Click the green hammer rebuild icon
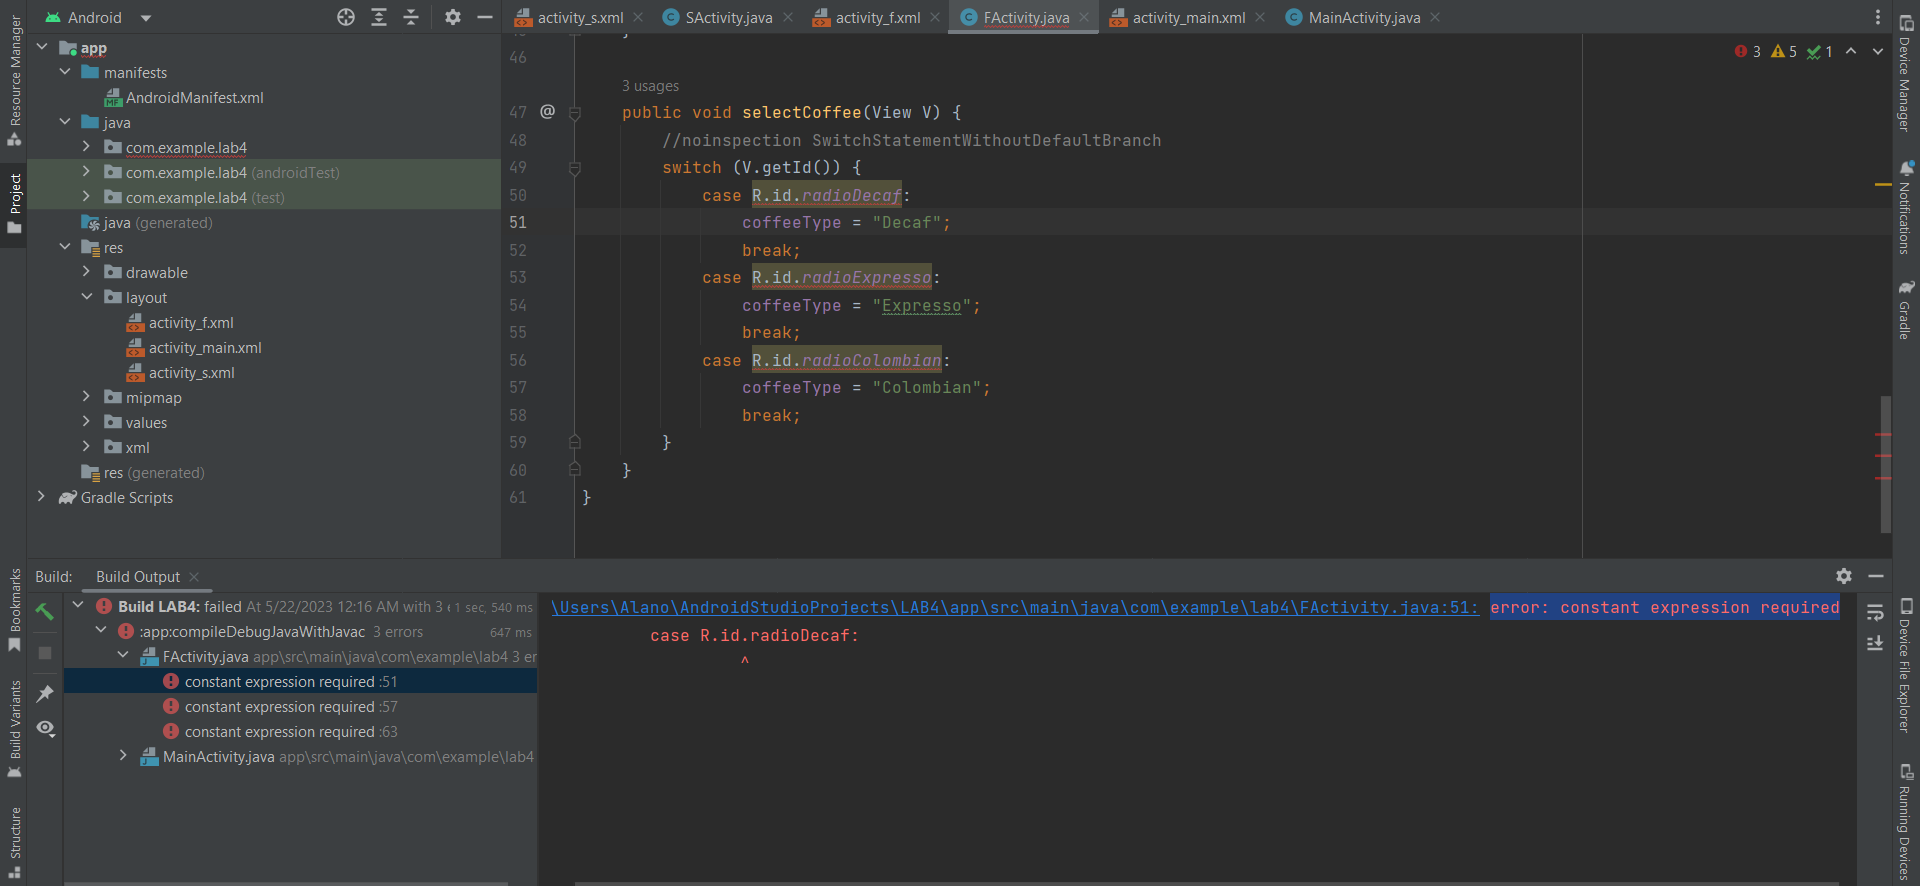Image resolution: width=1920 pixels, height=886 pixels. (x=45, y=611)
